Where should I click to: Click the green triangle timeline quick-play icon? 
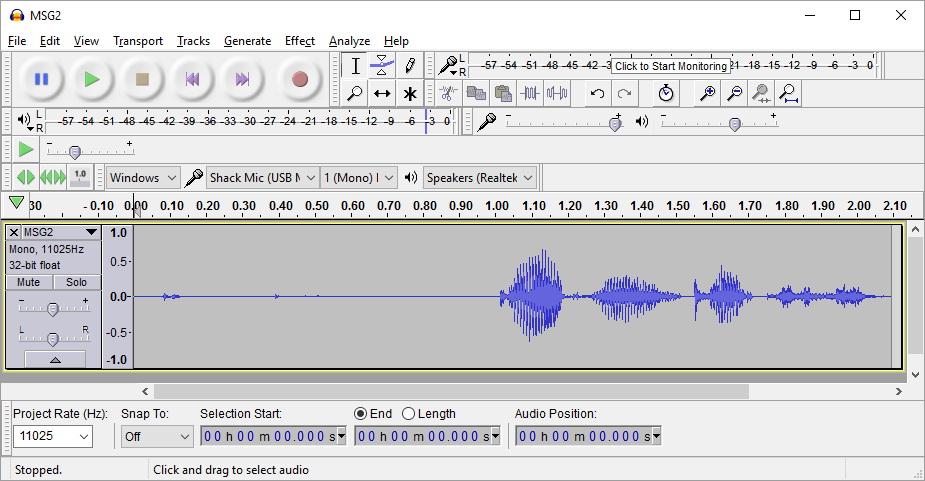pyautogui.click(x=17, y=204)
